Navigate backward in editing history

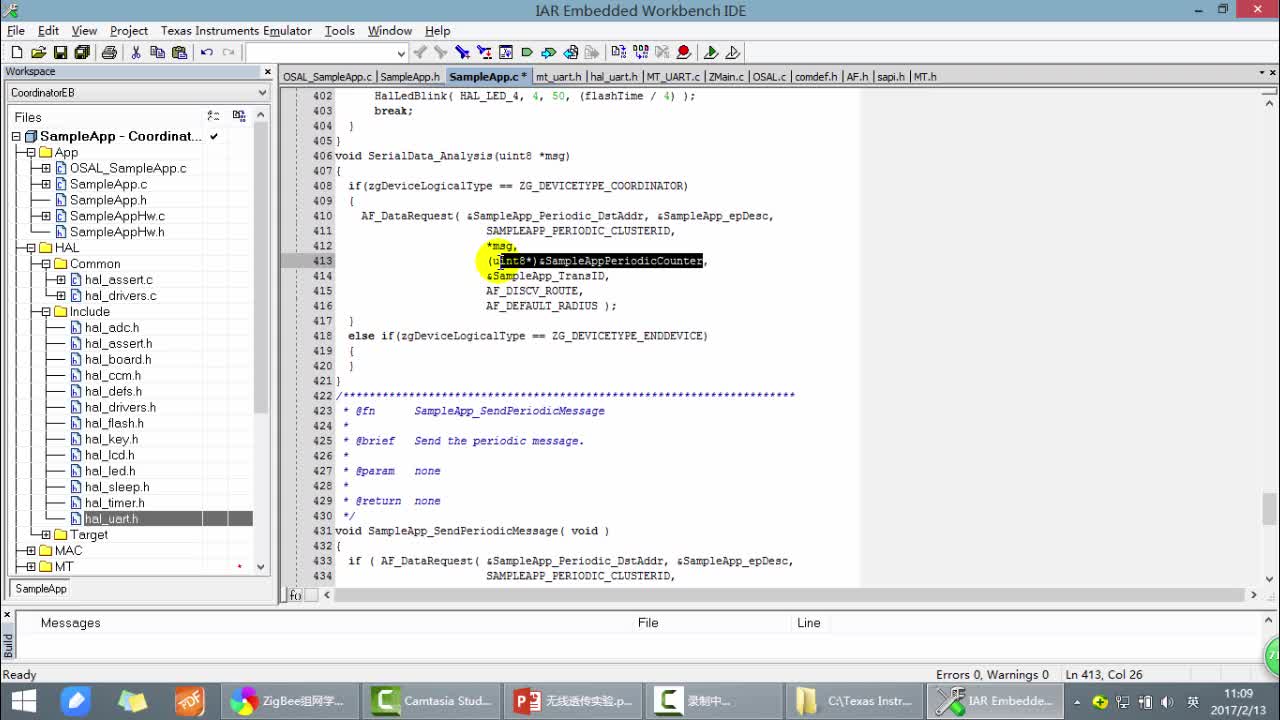(570, 52)
